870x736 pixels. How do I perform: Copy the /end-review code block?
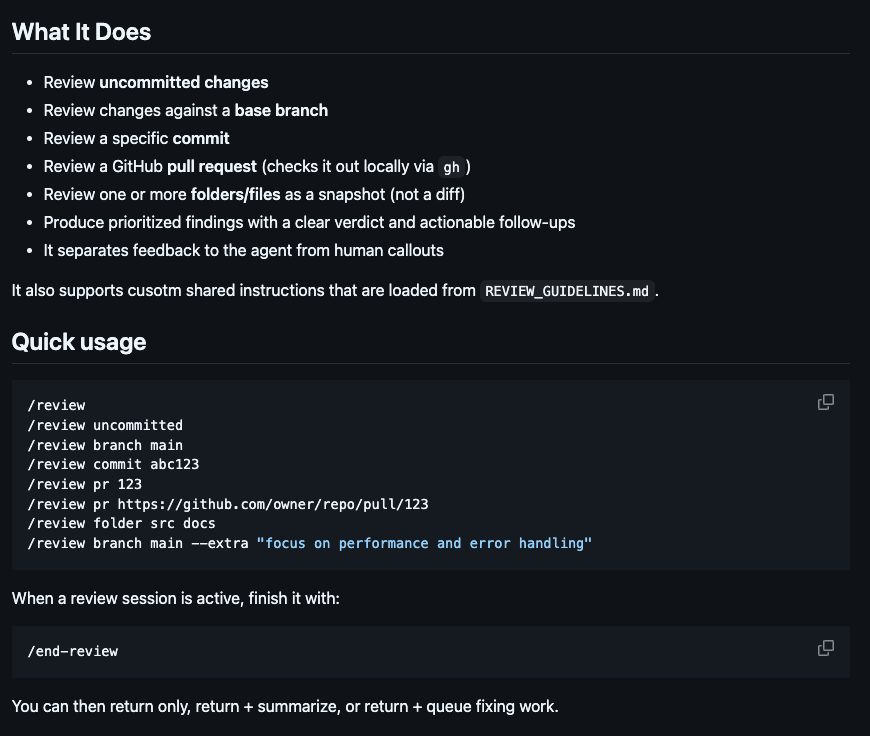pyautogui.click(x=826, y=648)
